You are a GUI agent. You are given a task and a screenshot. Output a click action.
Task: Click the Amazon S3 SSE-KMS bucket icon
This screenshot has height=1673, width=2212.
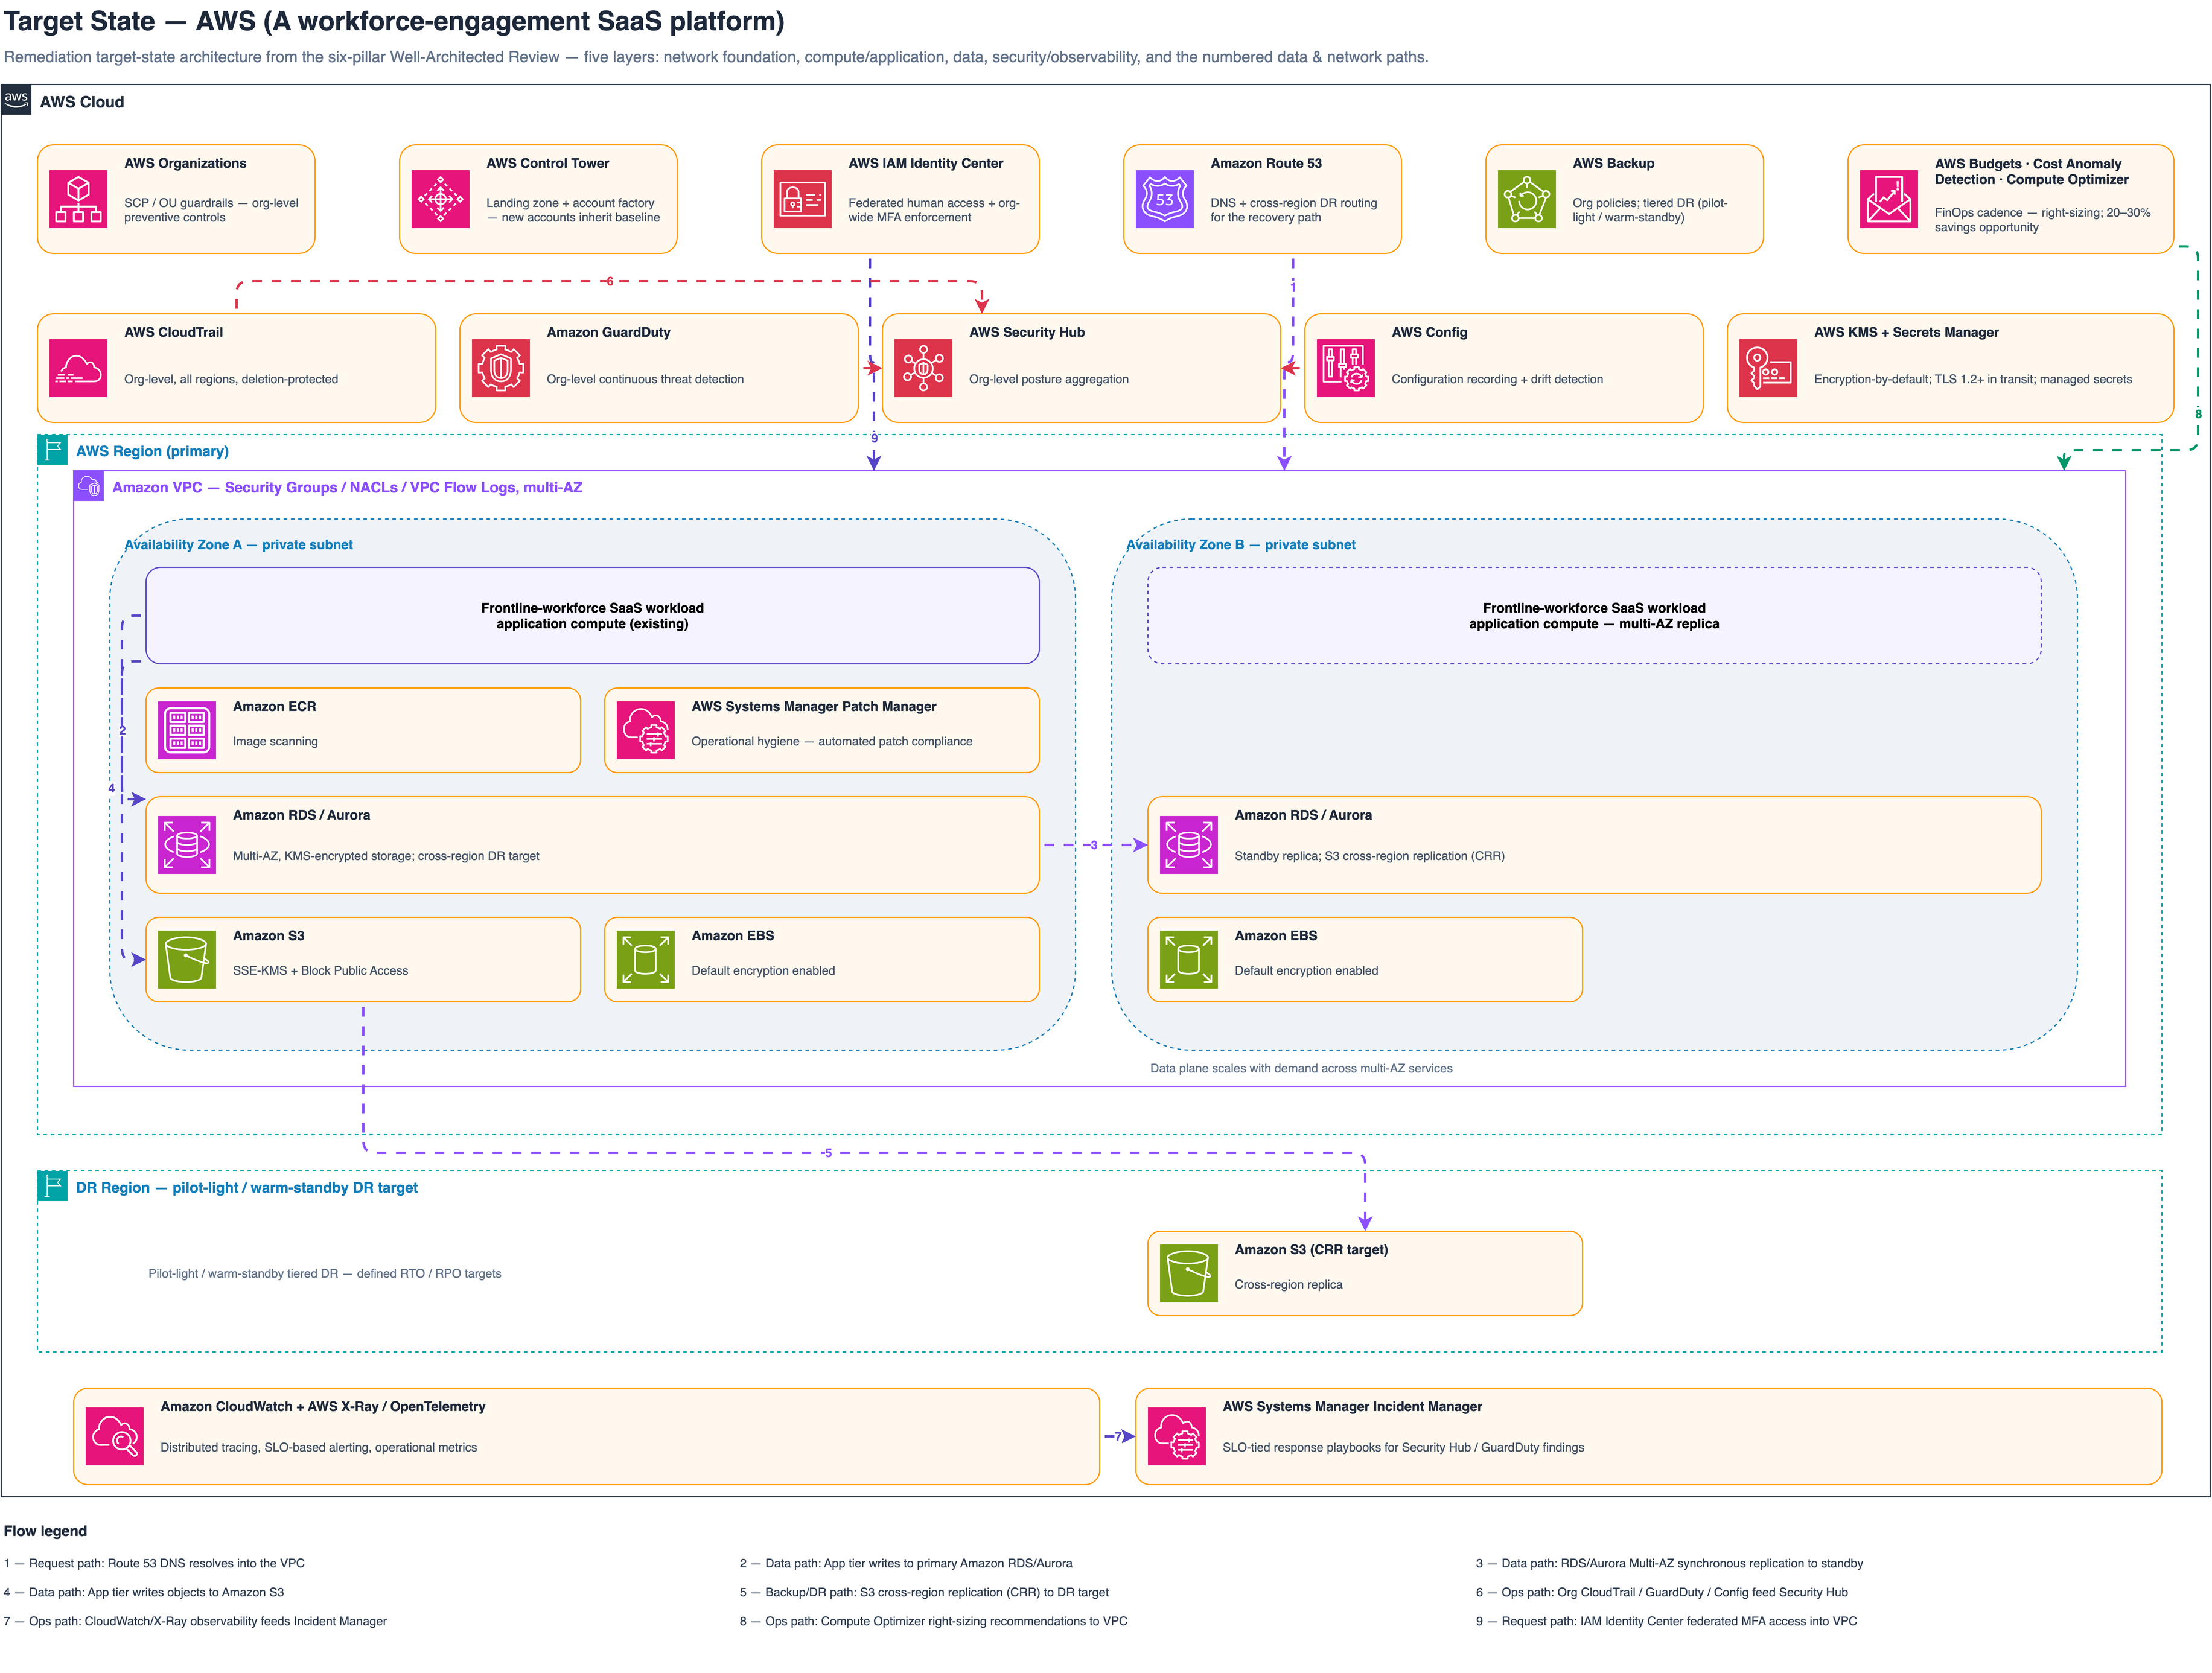[187, 960]
